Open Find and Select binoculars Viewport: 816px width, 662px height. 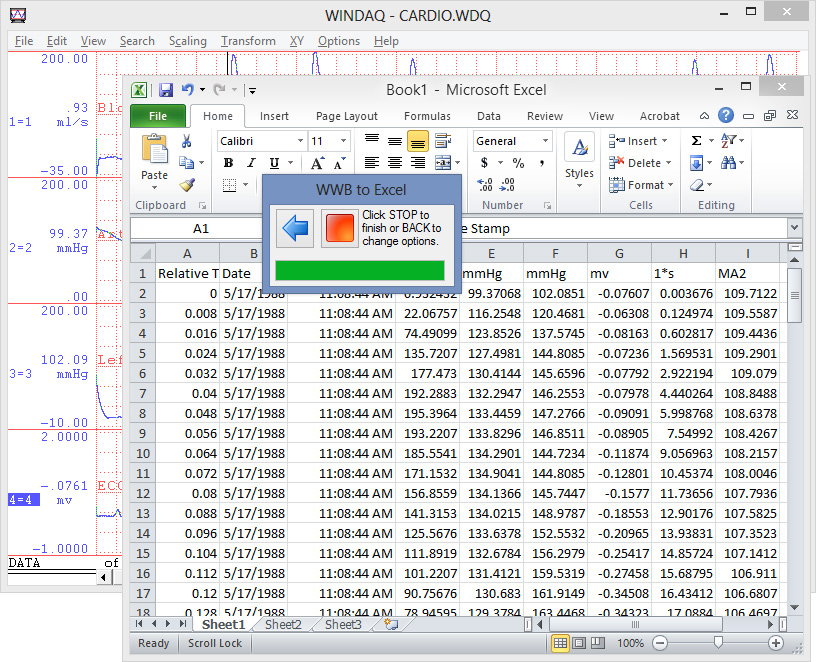tap(728, 163)
